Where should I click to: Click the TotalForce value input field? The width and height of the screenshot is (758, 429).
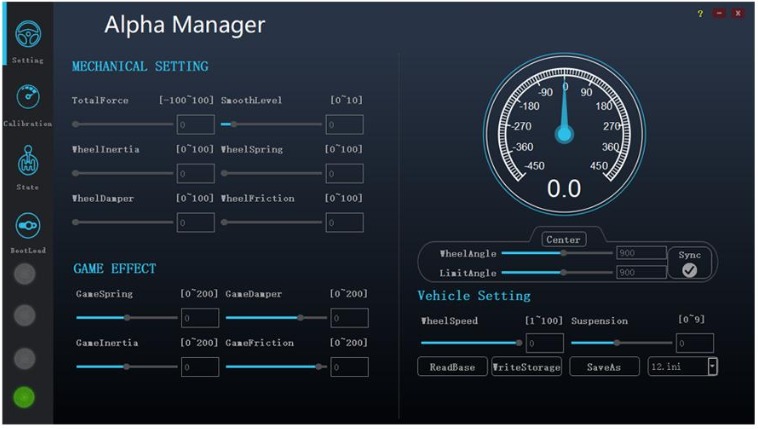(196, 125)
